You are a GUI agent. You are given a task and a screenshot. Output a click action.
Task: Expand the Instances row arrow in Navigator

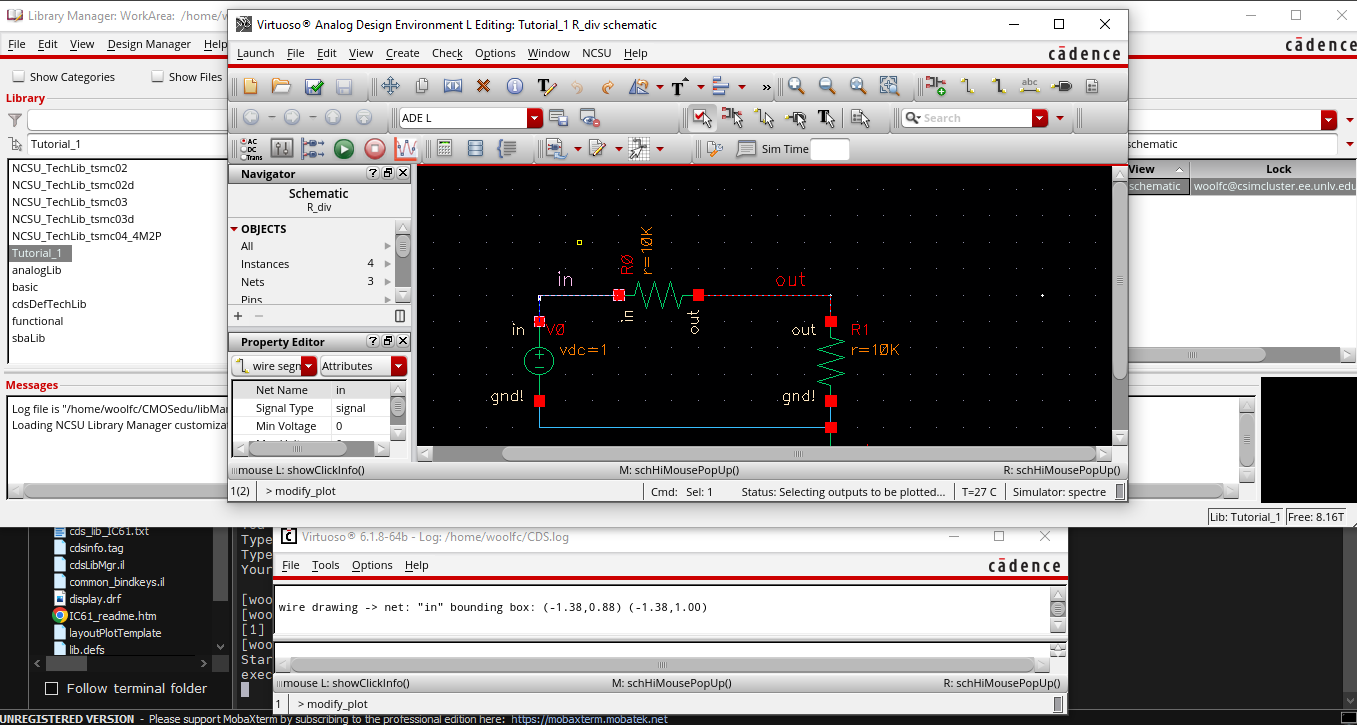[388, 264]
